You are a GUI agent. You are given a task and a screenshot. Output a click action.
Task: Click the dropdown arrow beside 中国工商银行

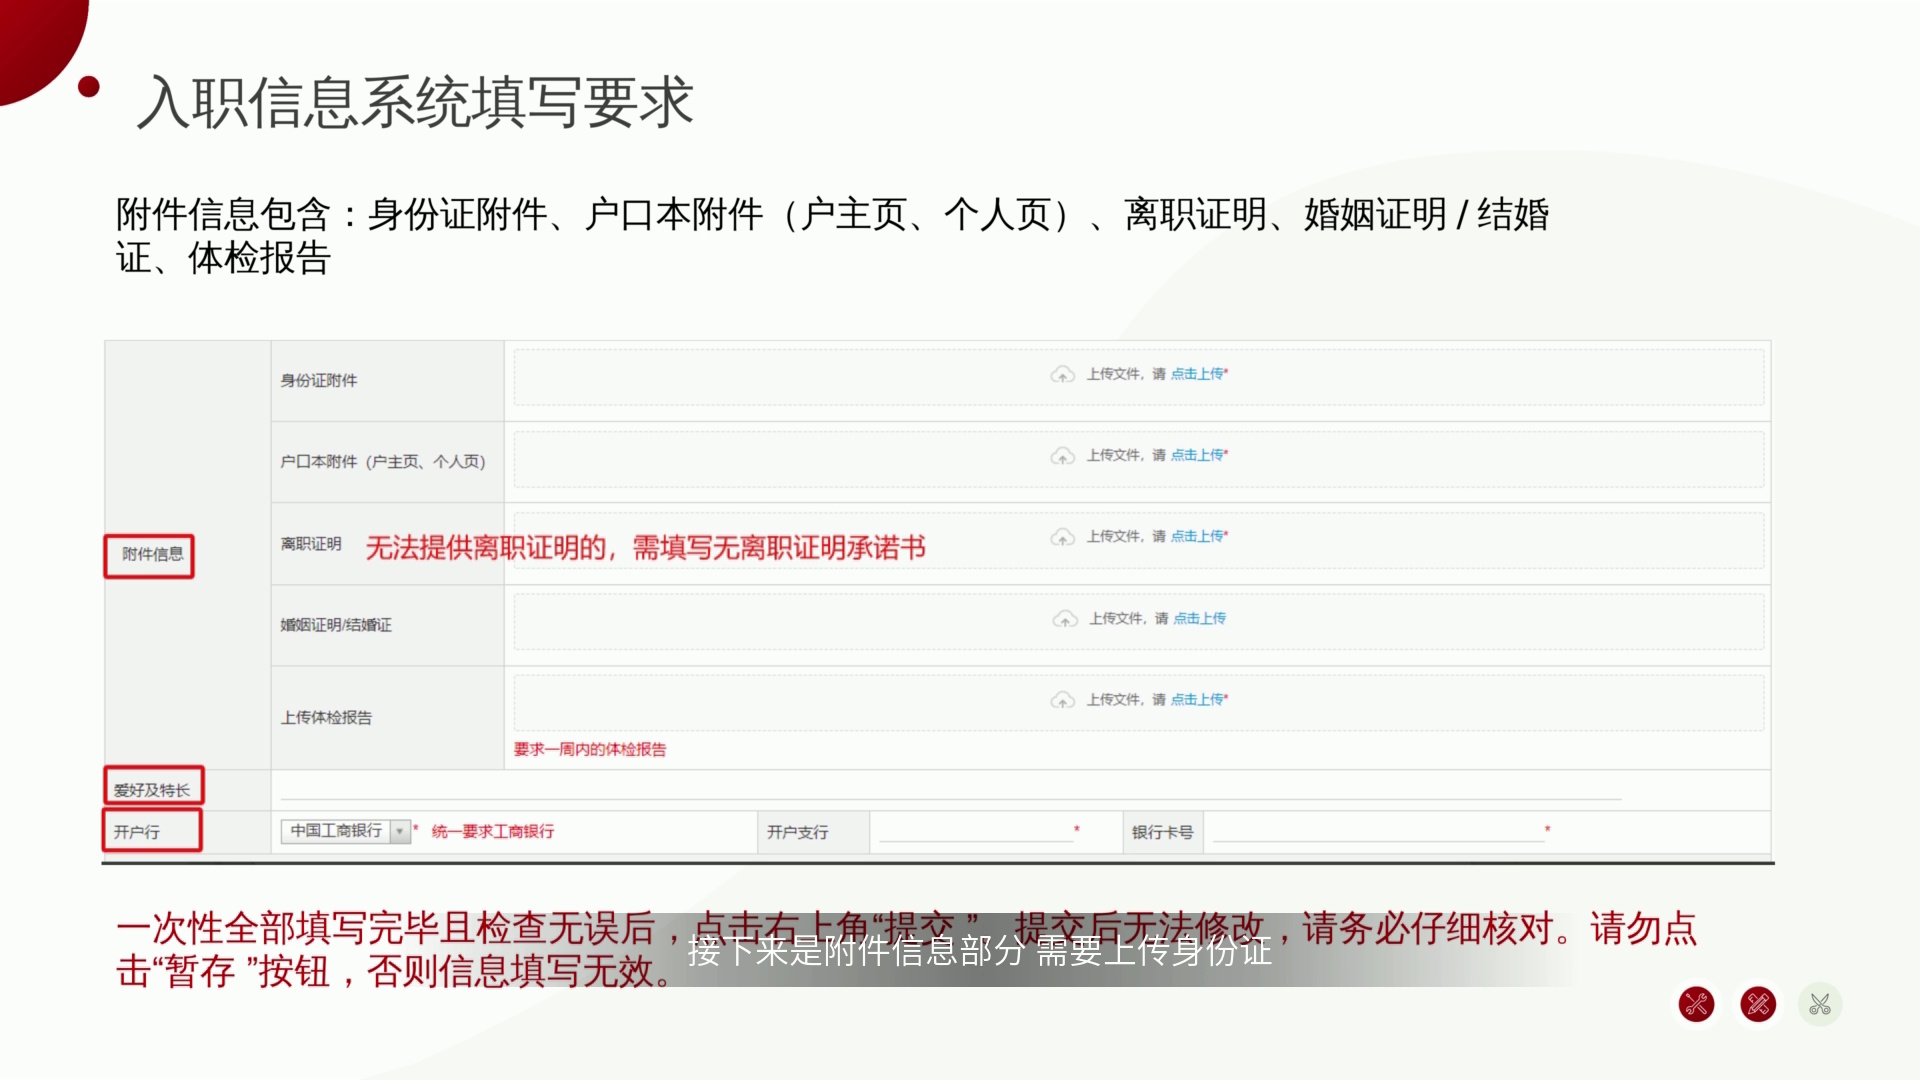pyautogui.click(x=401, y=831)
